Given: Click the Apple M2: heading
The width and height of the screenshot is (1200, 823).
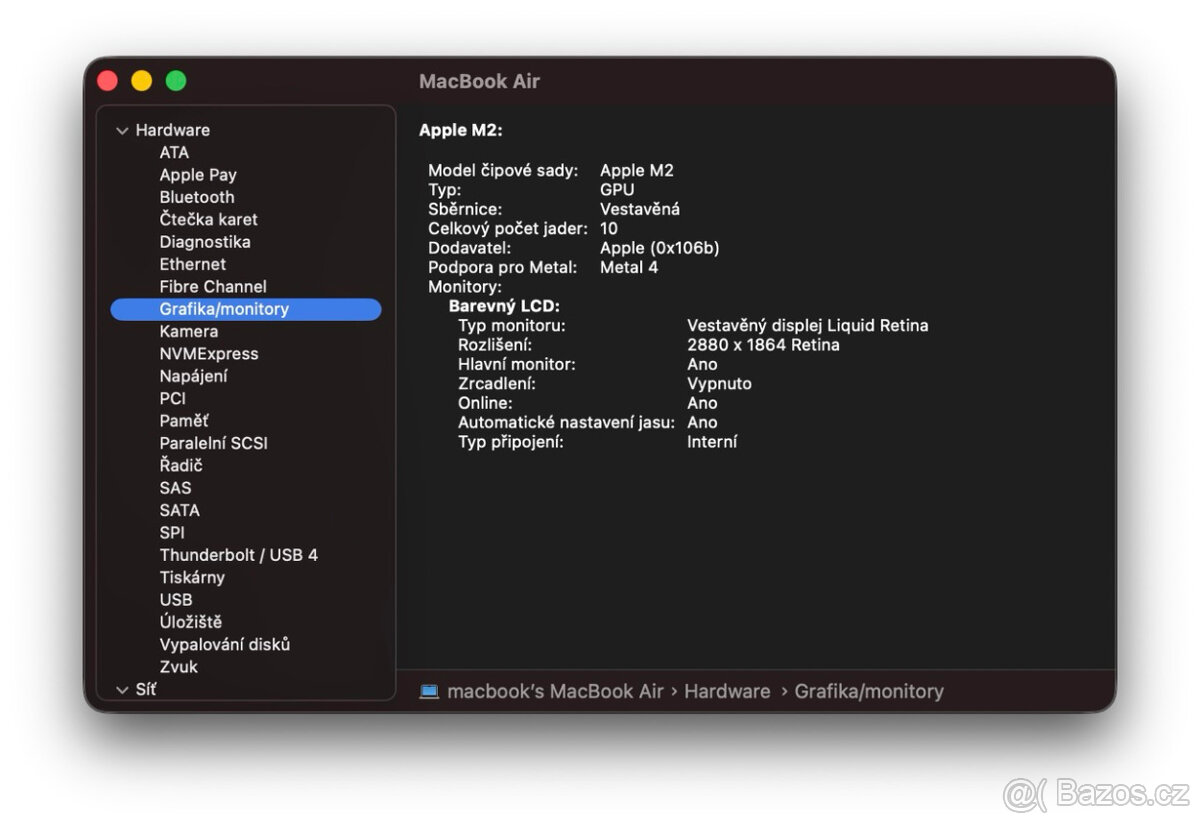Looking at the screenshot, I should tap(461, 130).
